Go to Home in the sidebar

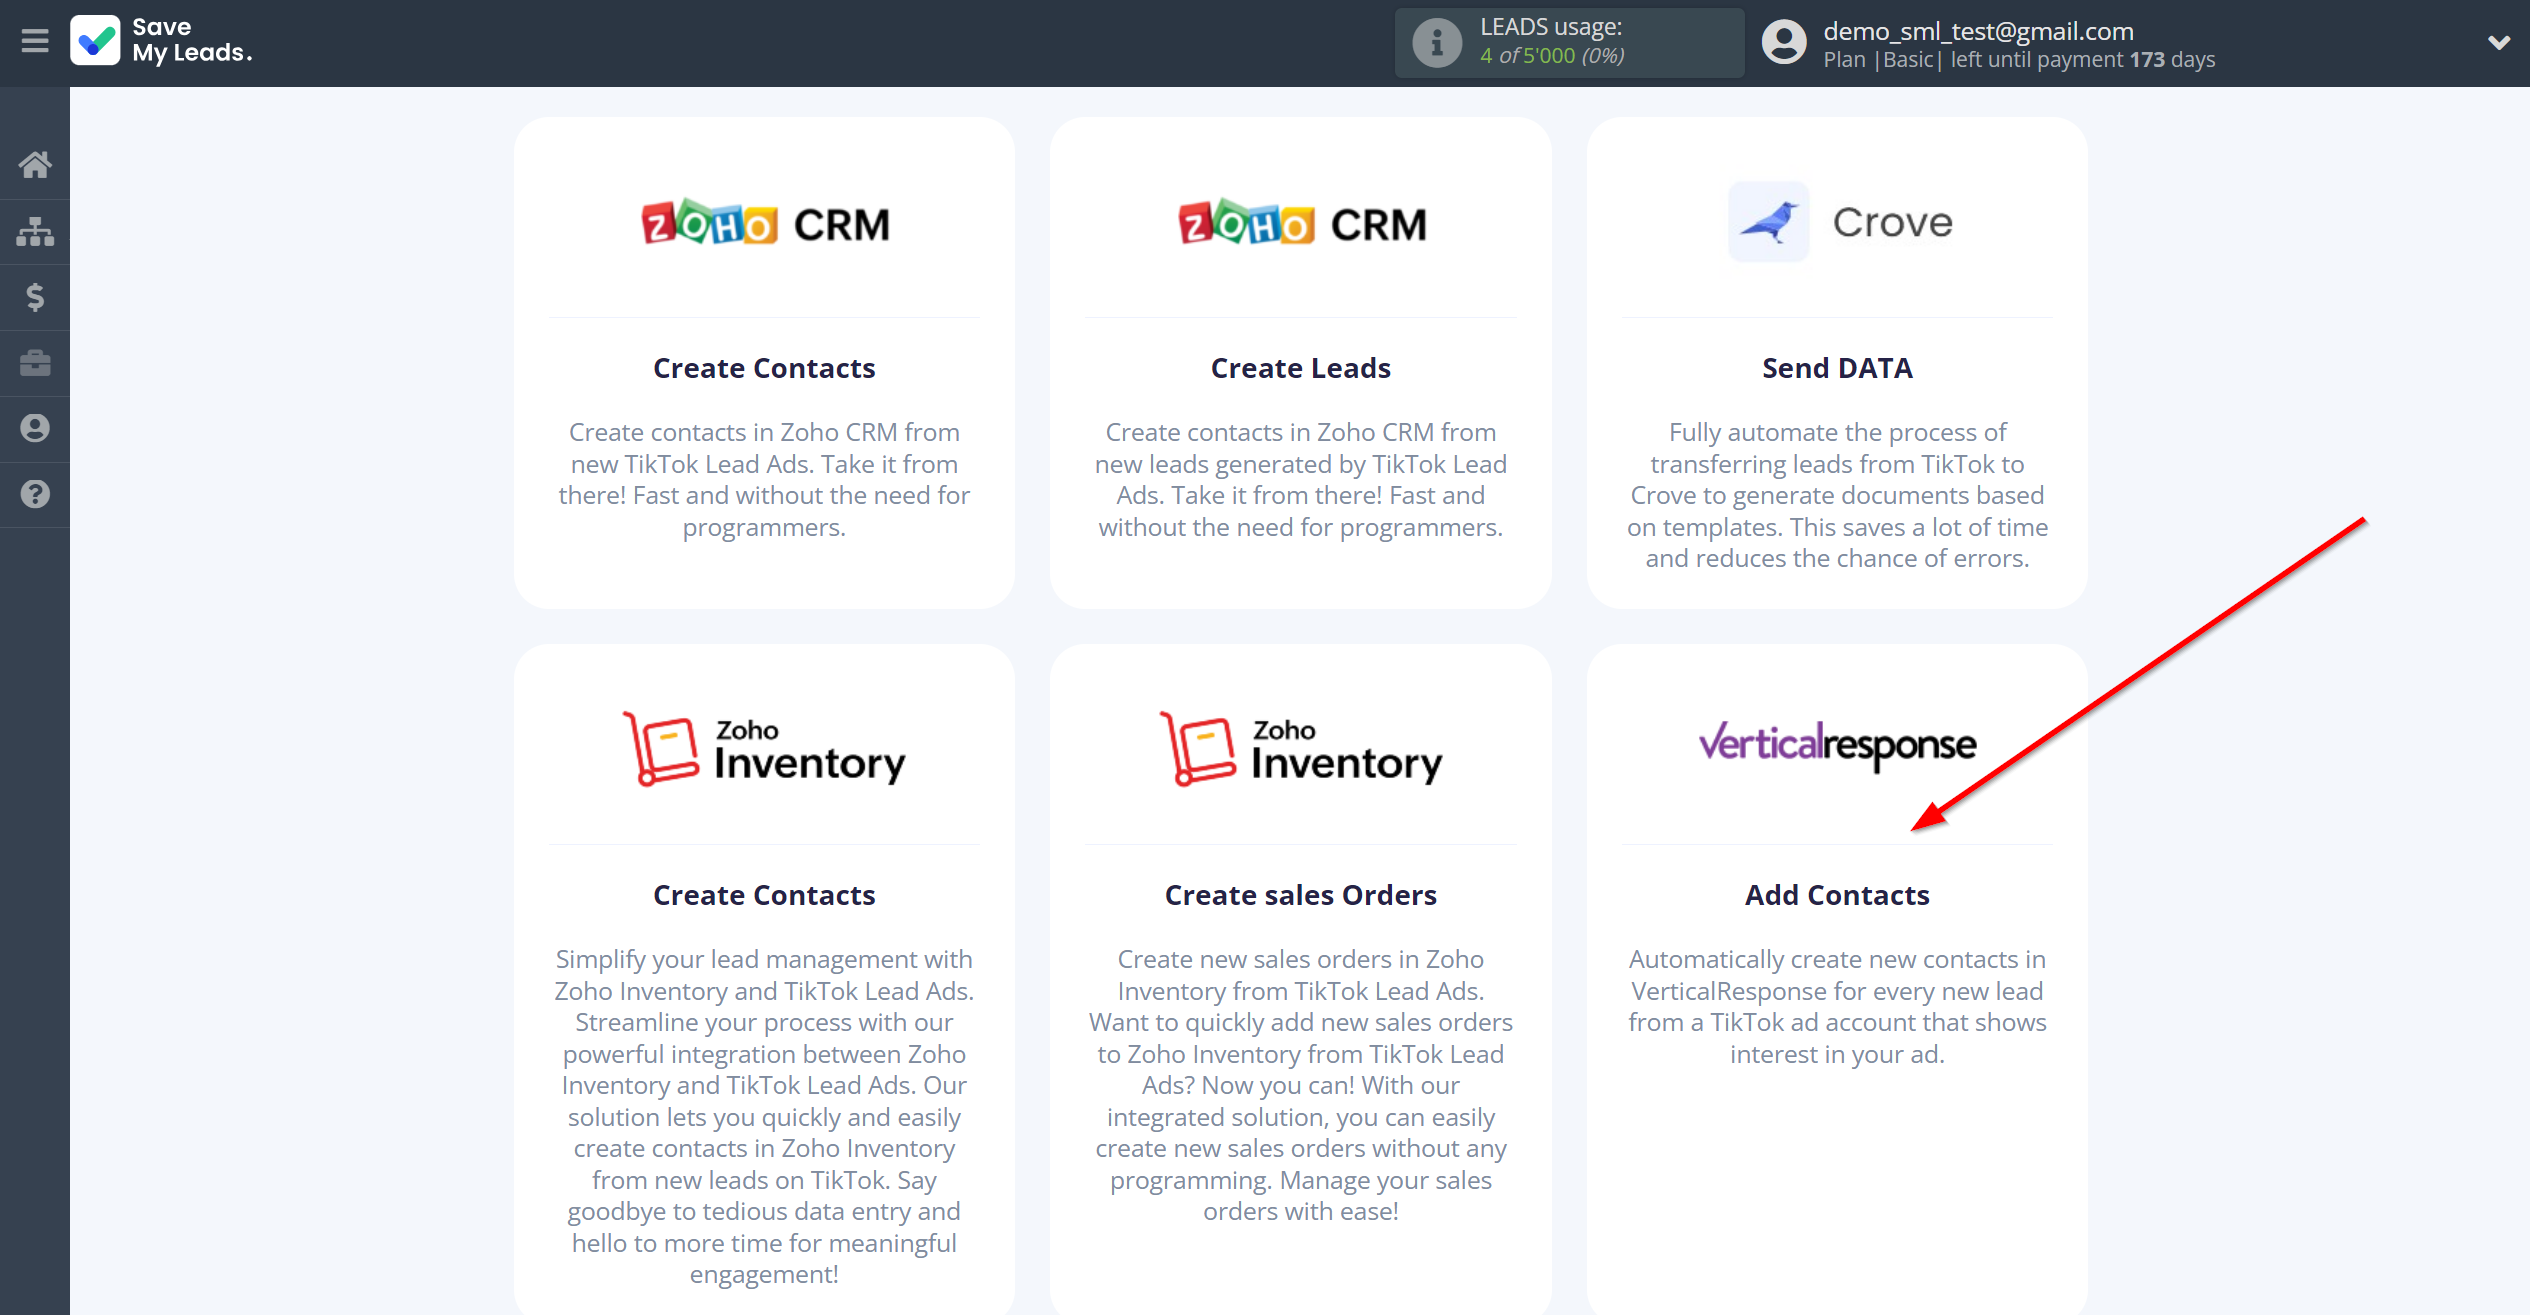(x=35, y=165)
